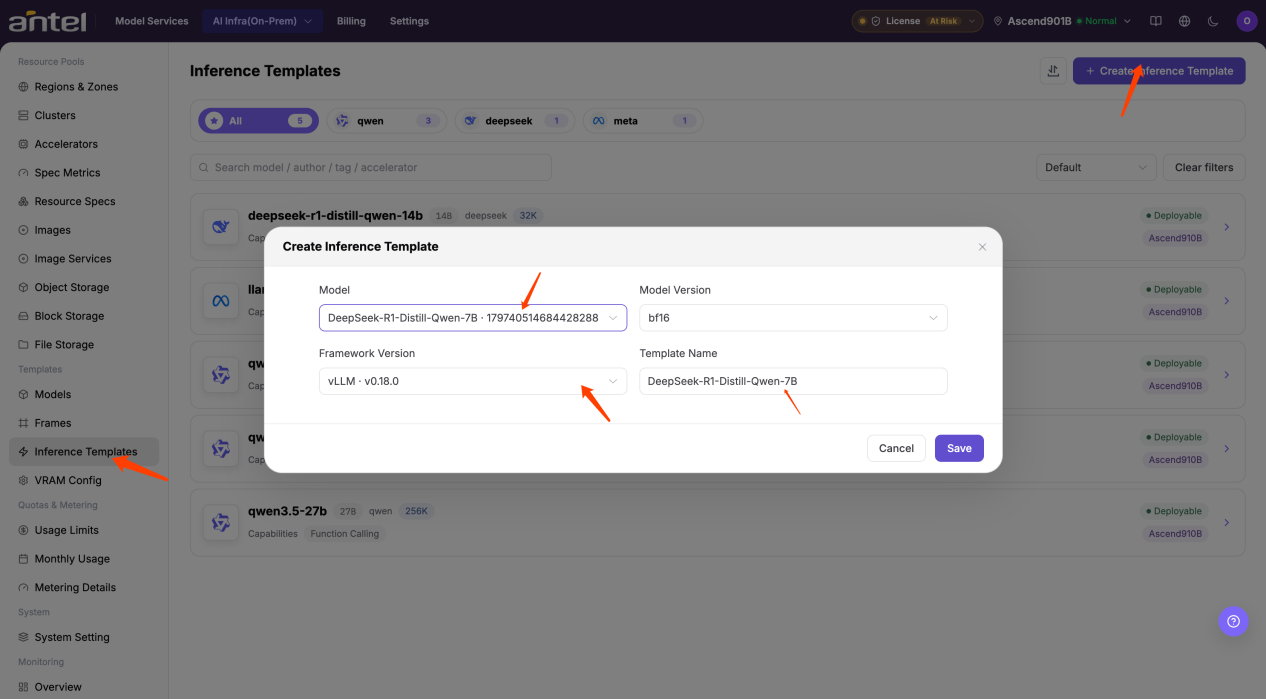
Task: Open Resource Specs page
Action: coord(84,201)
